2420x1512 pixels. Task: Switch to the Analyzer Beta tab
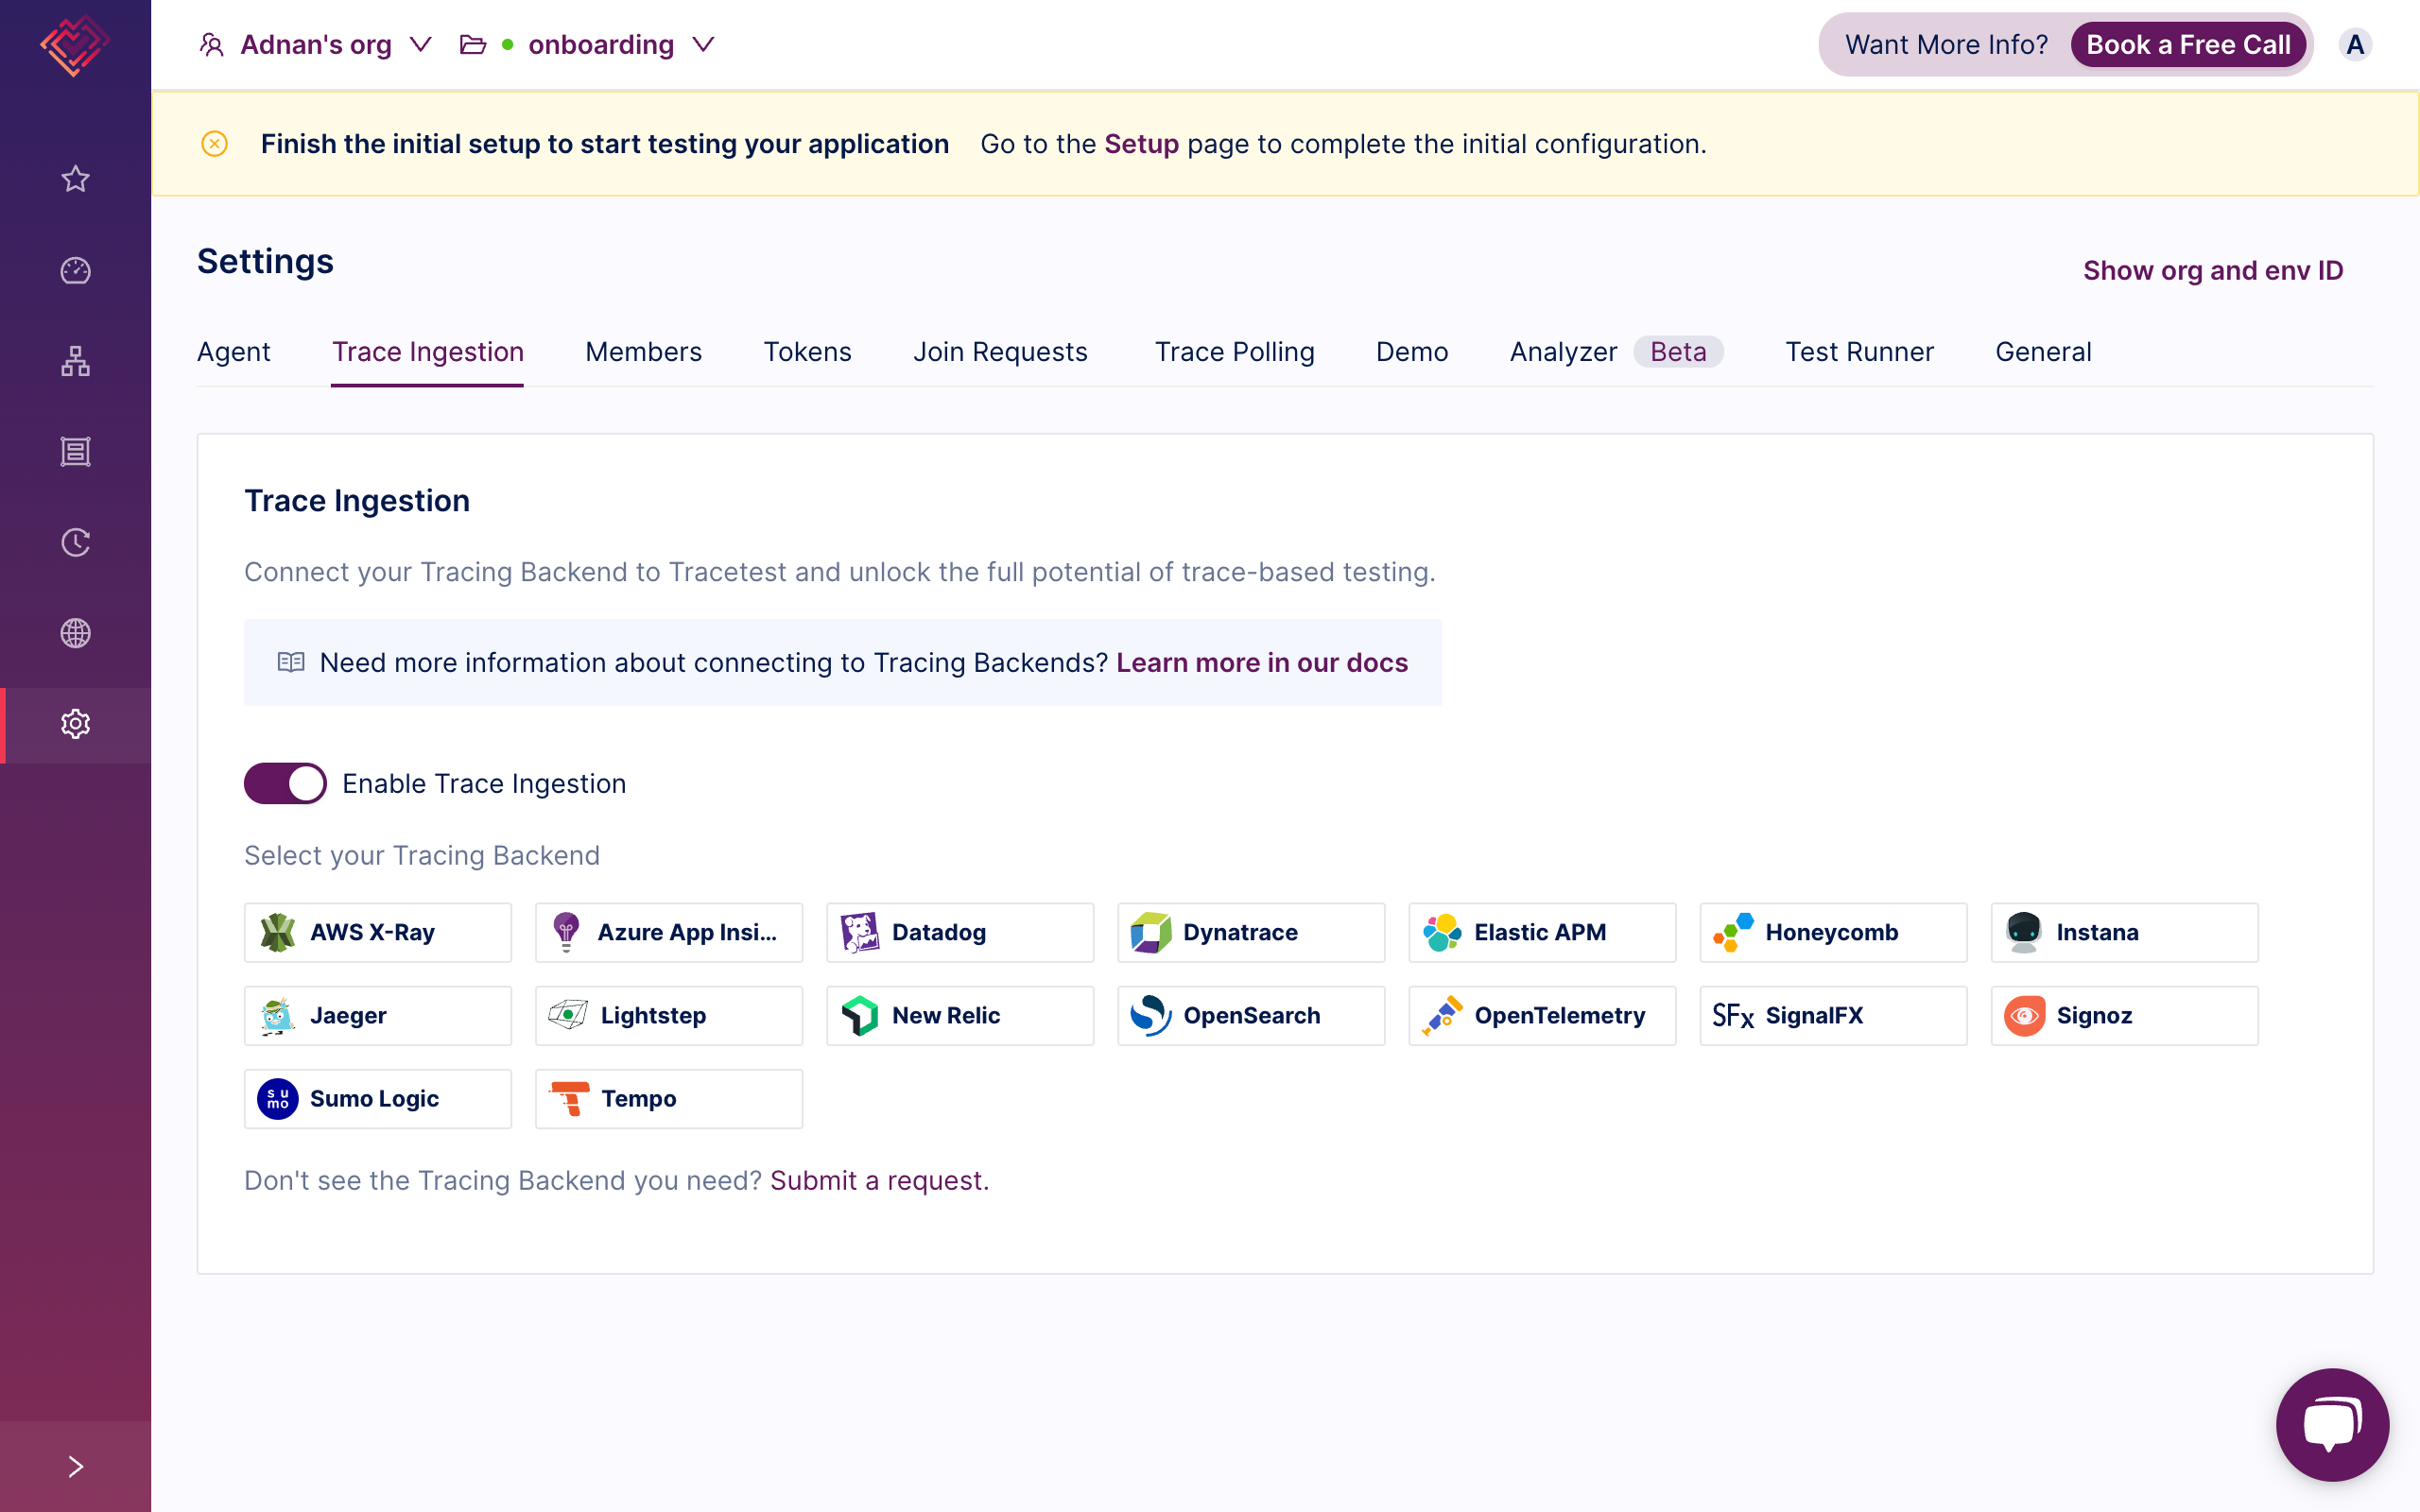click(1616, 352)
